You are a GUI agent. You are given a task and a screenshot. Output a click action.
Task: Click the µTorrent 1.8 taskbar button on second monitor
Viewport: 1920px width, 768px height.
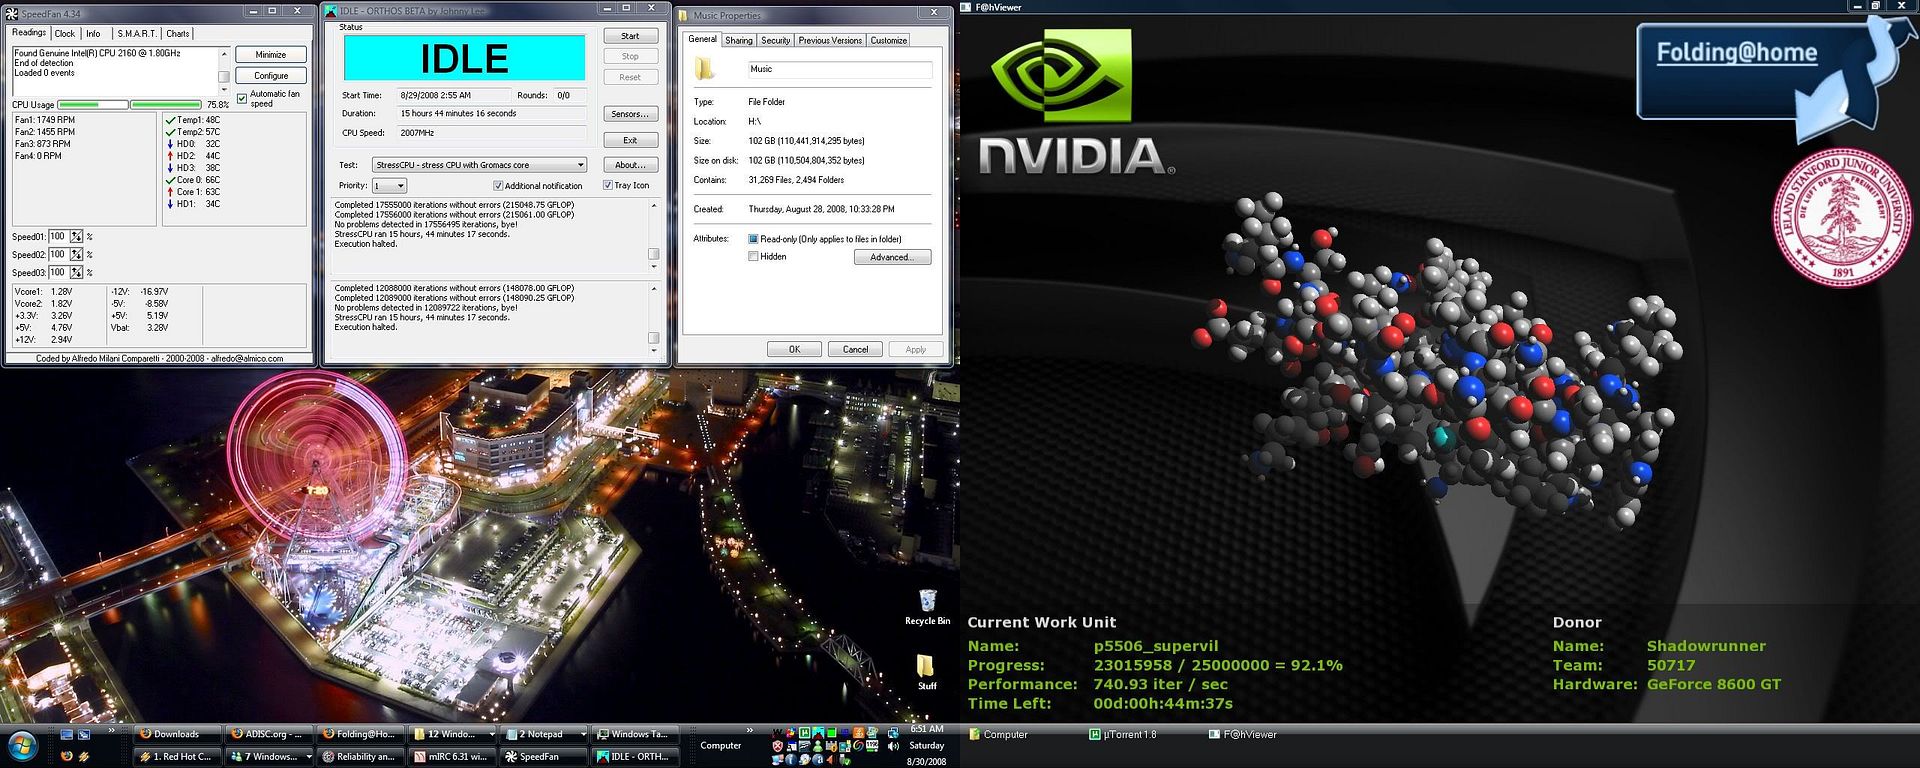tap(1123, 734)
